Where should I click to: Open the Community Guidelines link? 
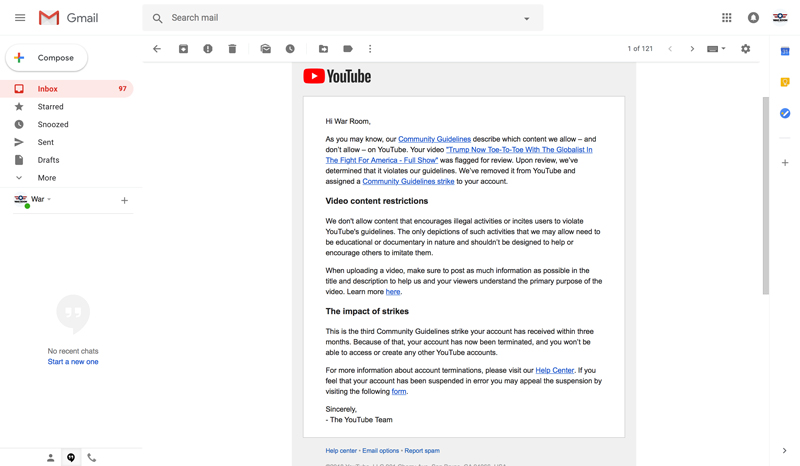tap(435, 139)
